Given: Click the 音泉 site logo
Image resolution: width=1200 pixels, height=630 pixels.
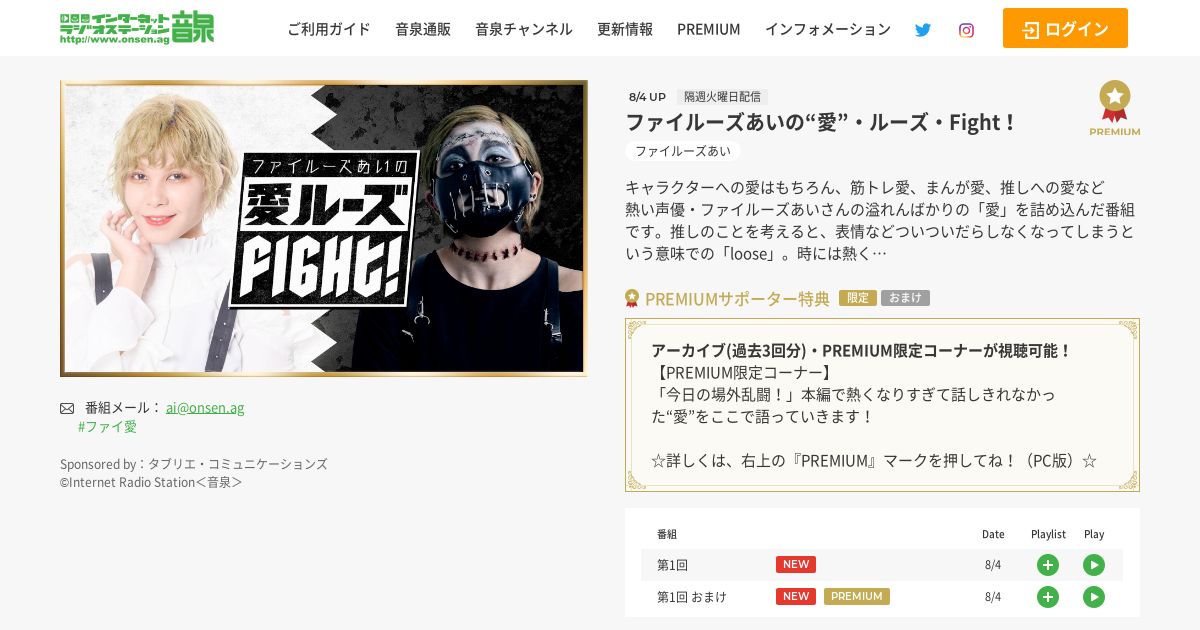Looking at the screenshot, I should [x=137, y=28].
